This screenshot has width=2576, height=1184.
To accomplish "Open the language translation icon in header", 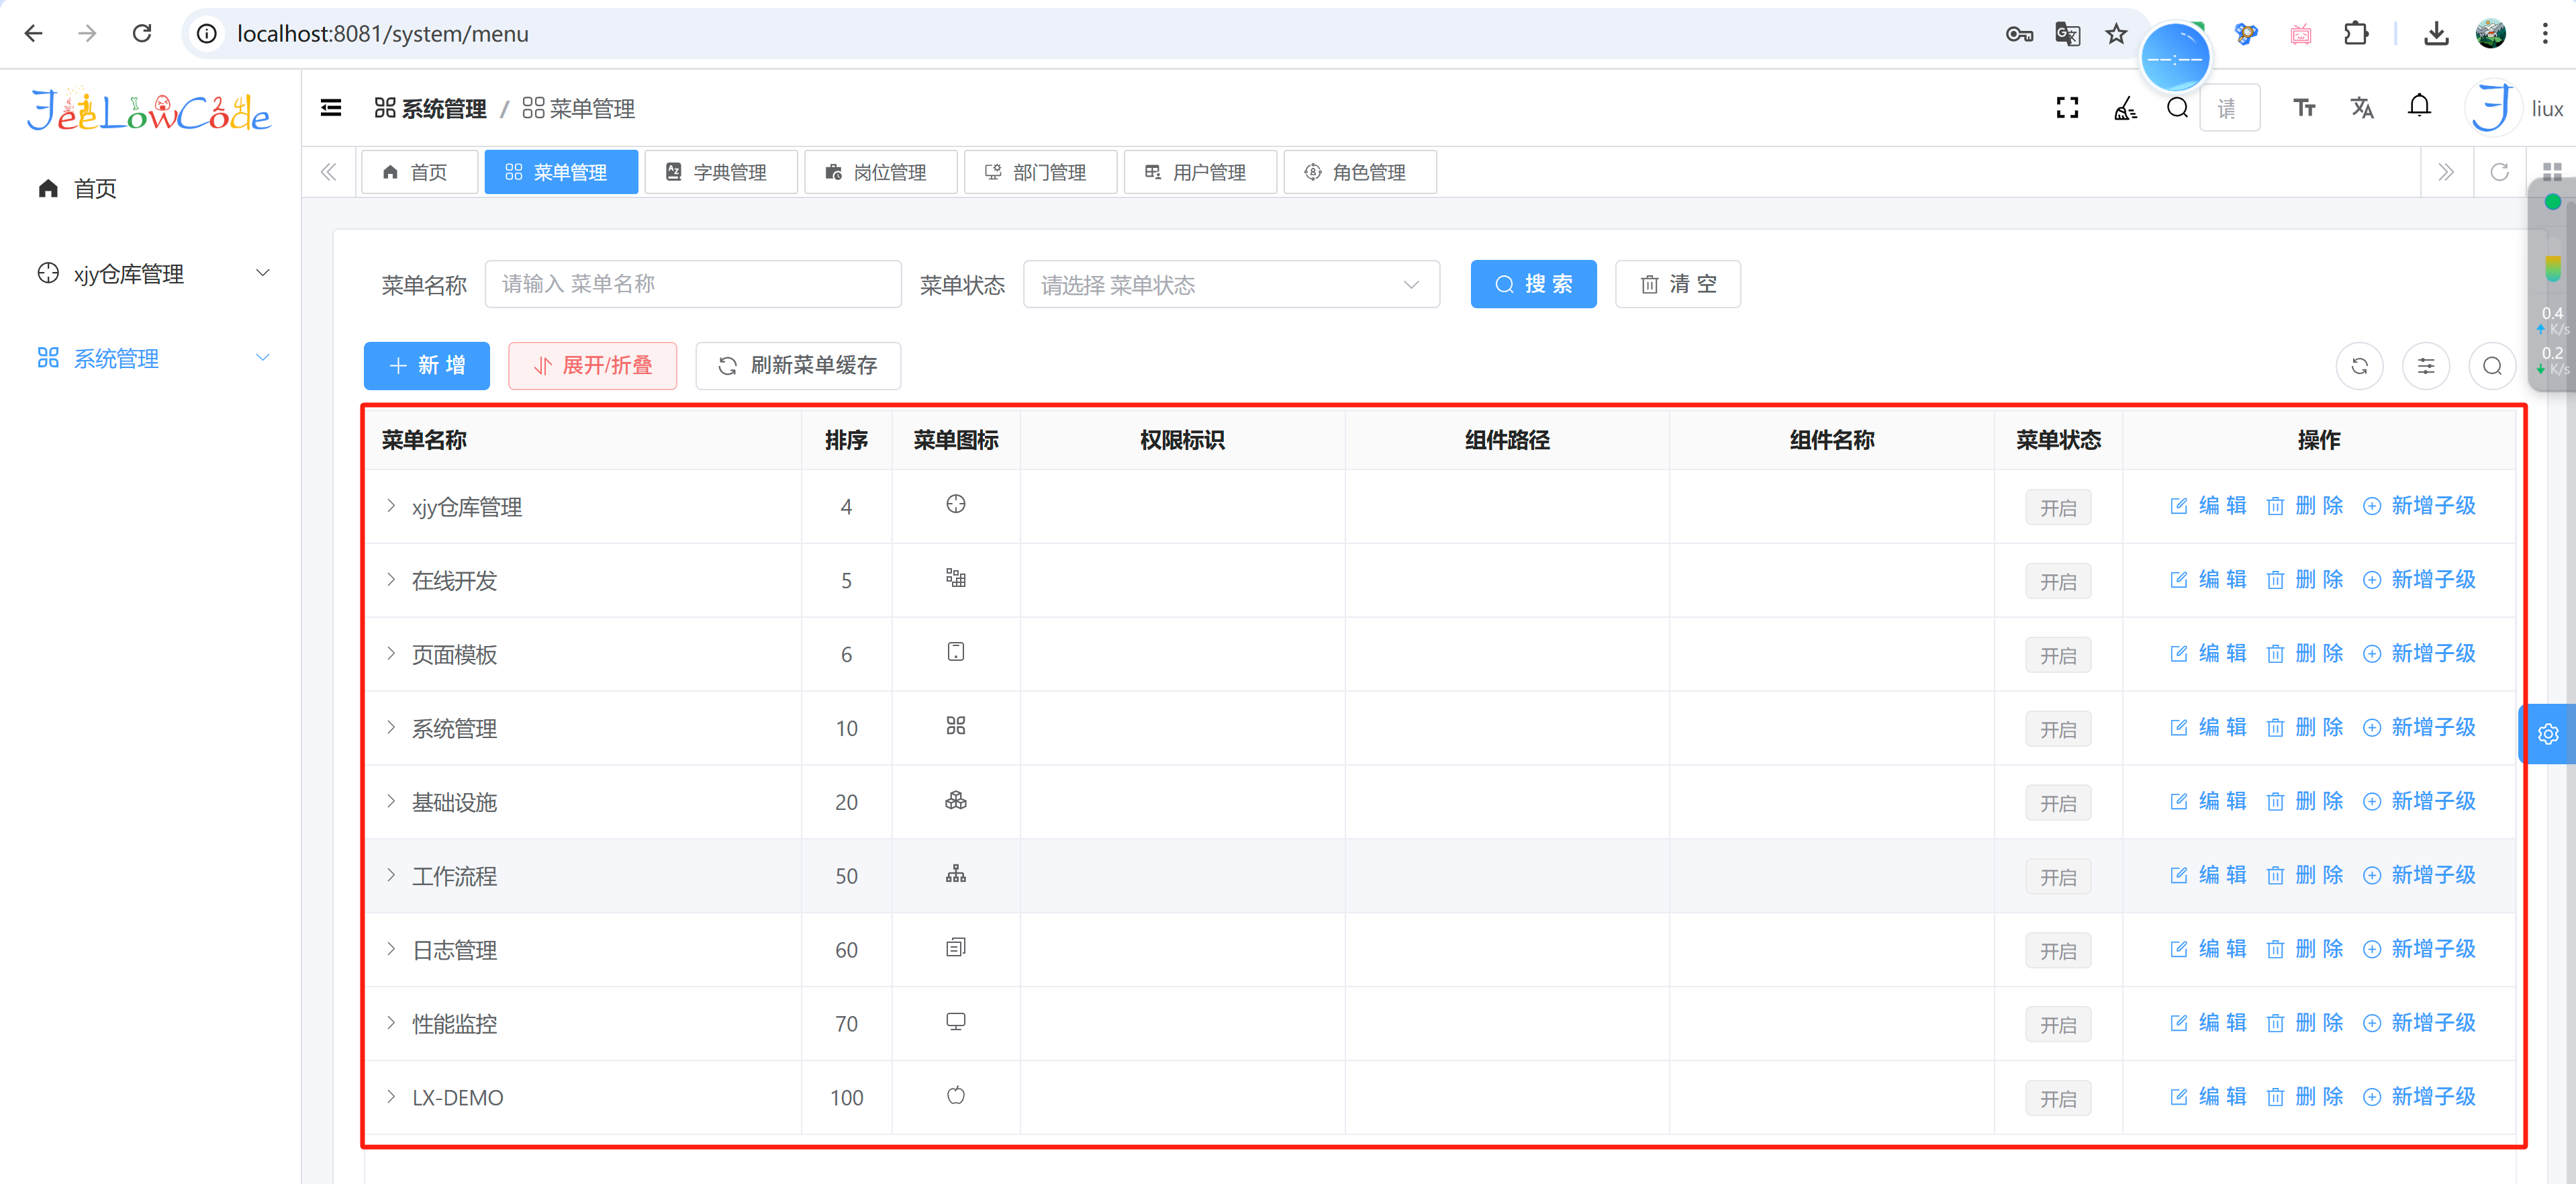I will pyautogui.click(x=2361, y=108).
